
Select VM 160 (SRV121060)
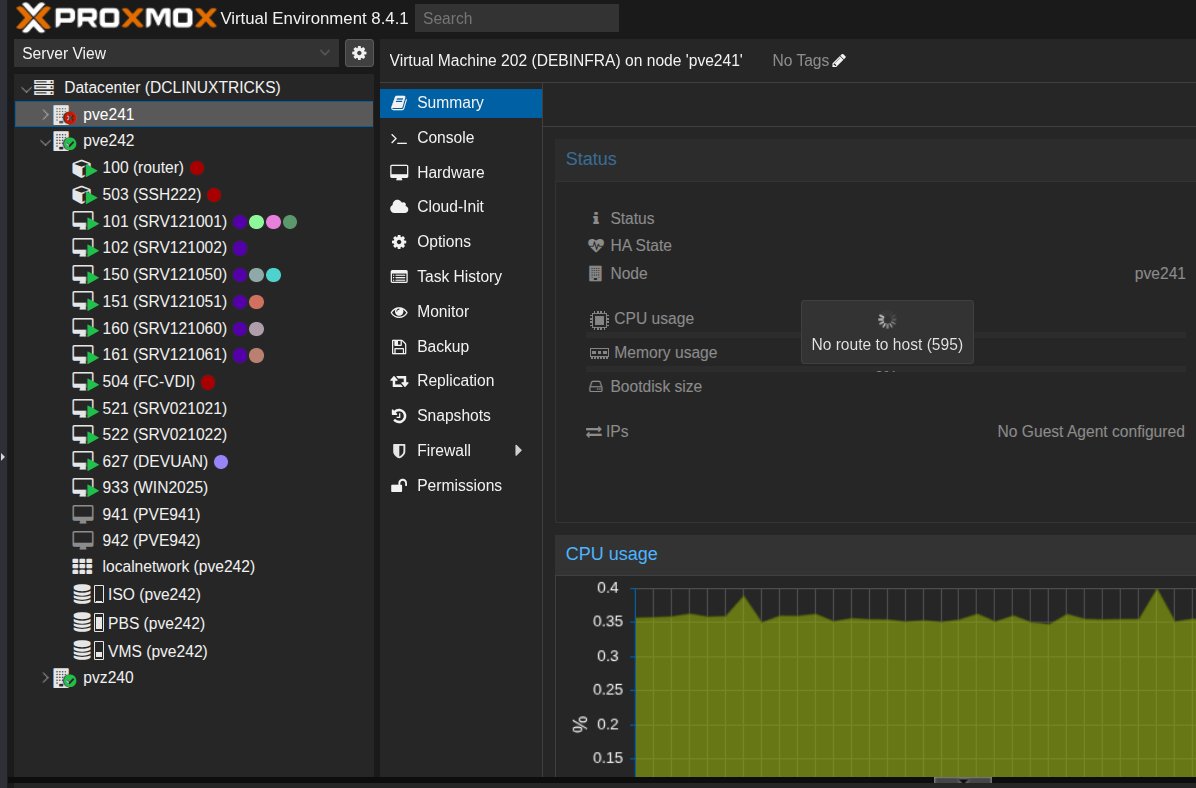tap(165, 328)
